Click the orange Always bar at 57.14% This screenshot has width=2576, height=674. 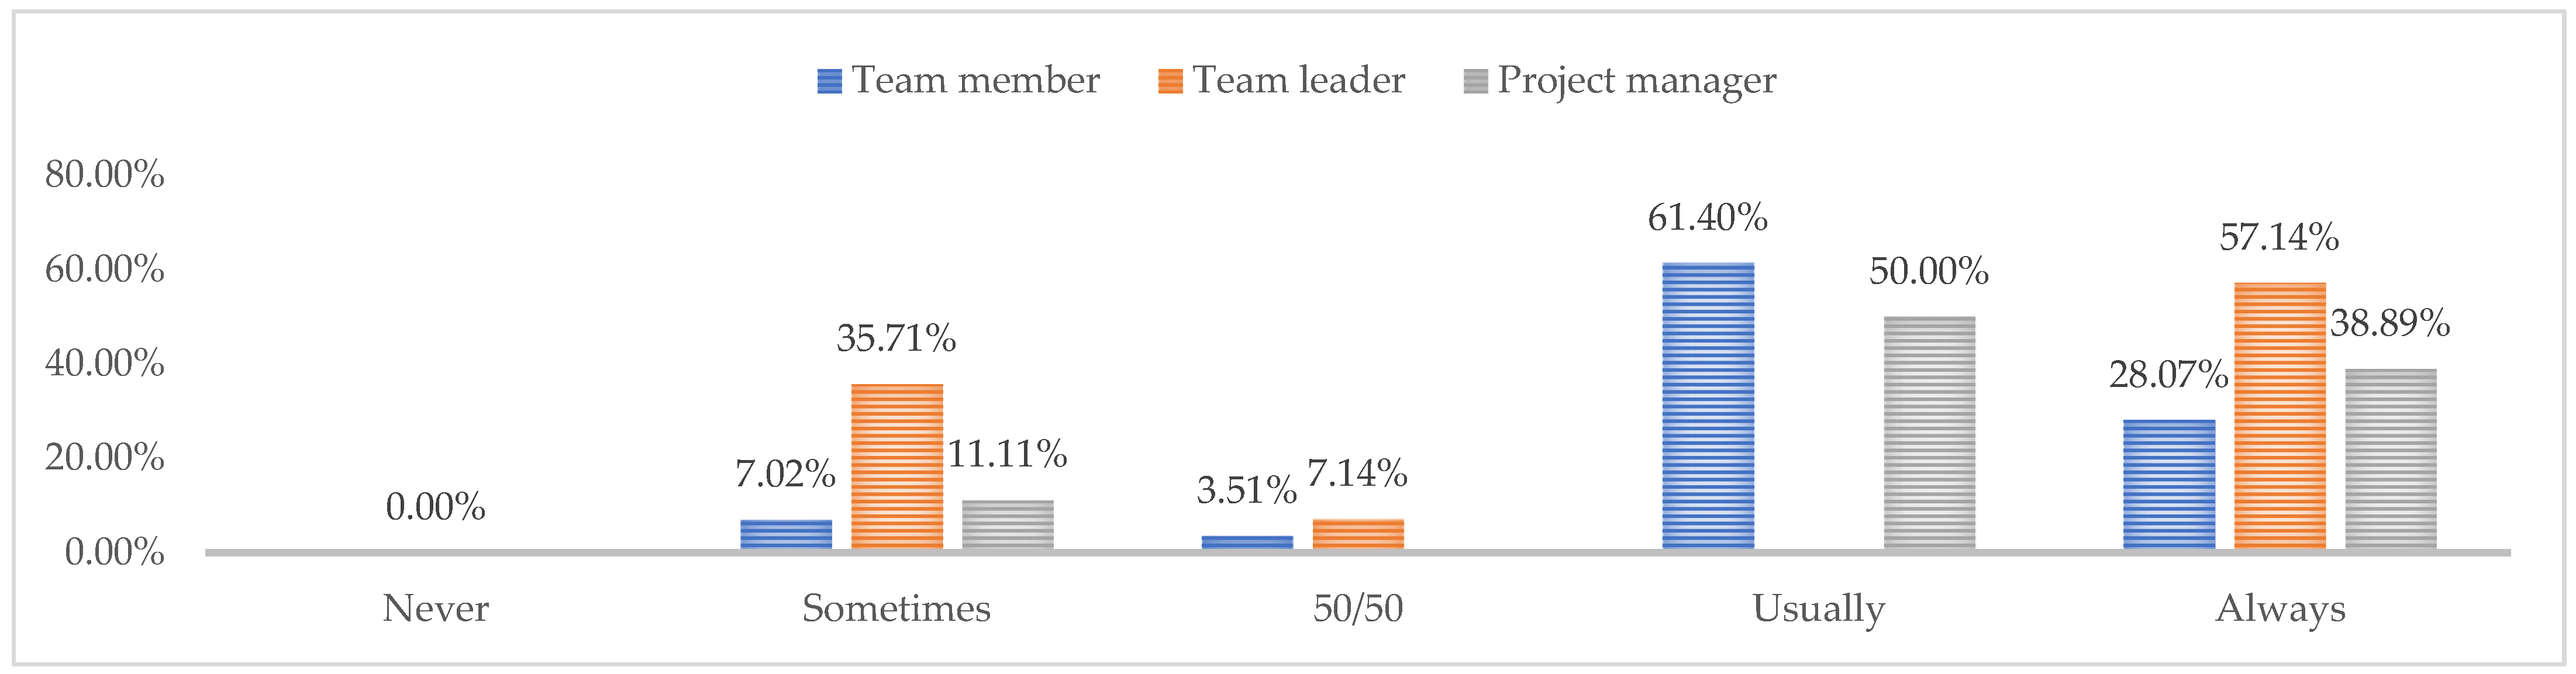coord(2279,415)
